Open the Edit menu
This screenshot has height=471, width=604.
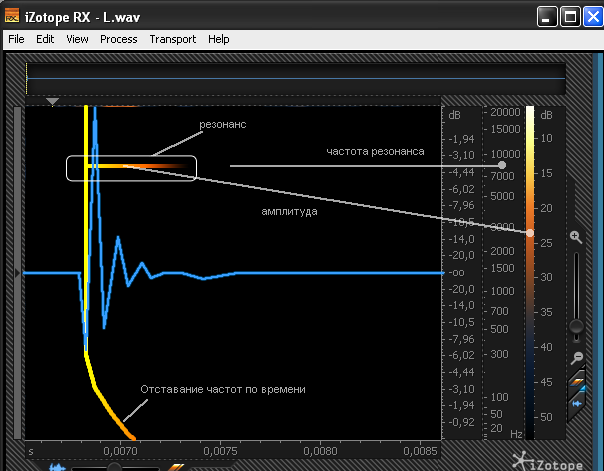point(45,39)
